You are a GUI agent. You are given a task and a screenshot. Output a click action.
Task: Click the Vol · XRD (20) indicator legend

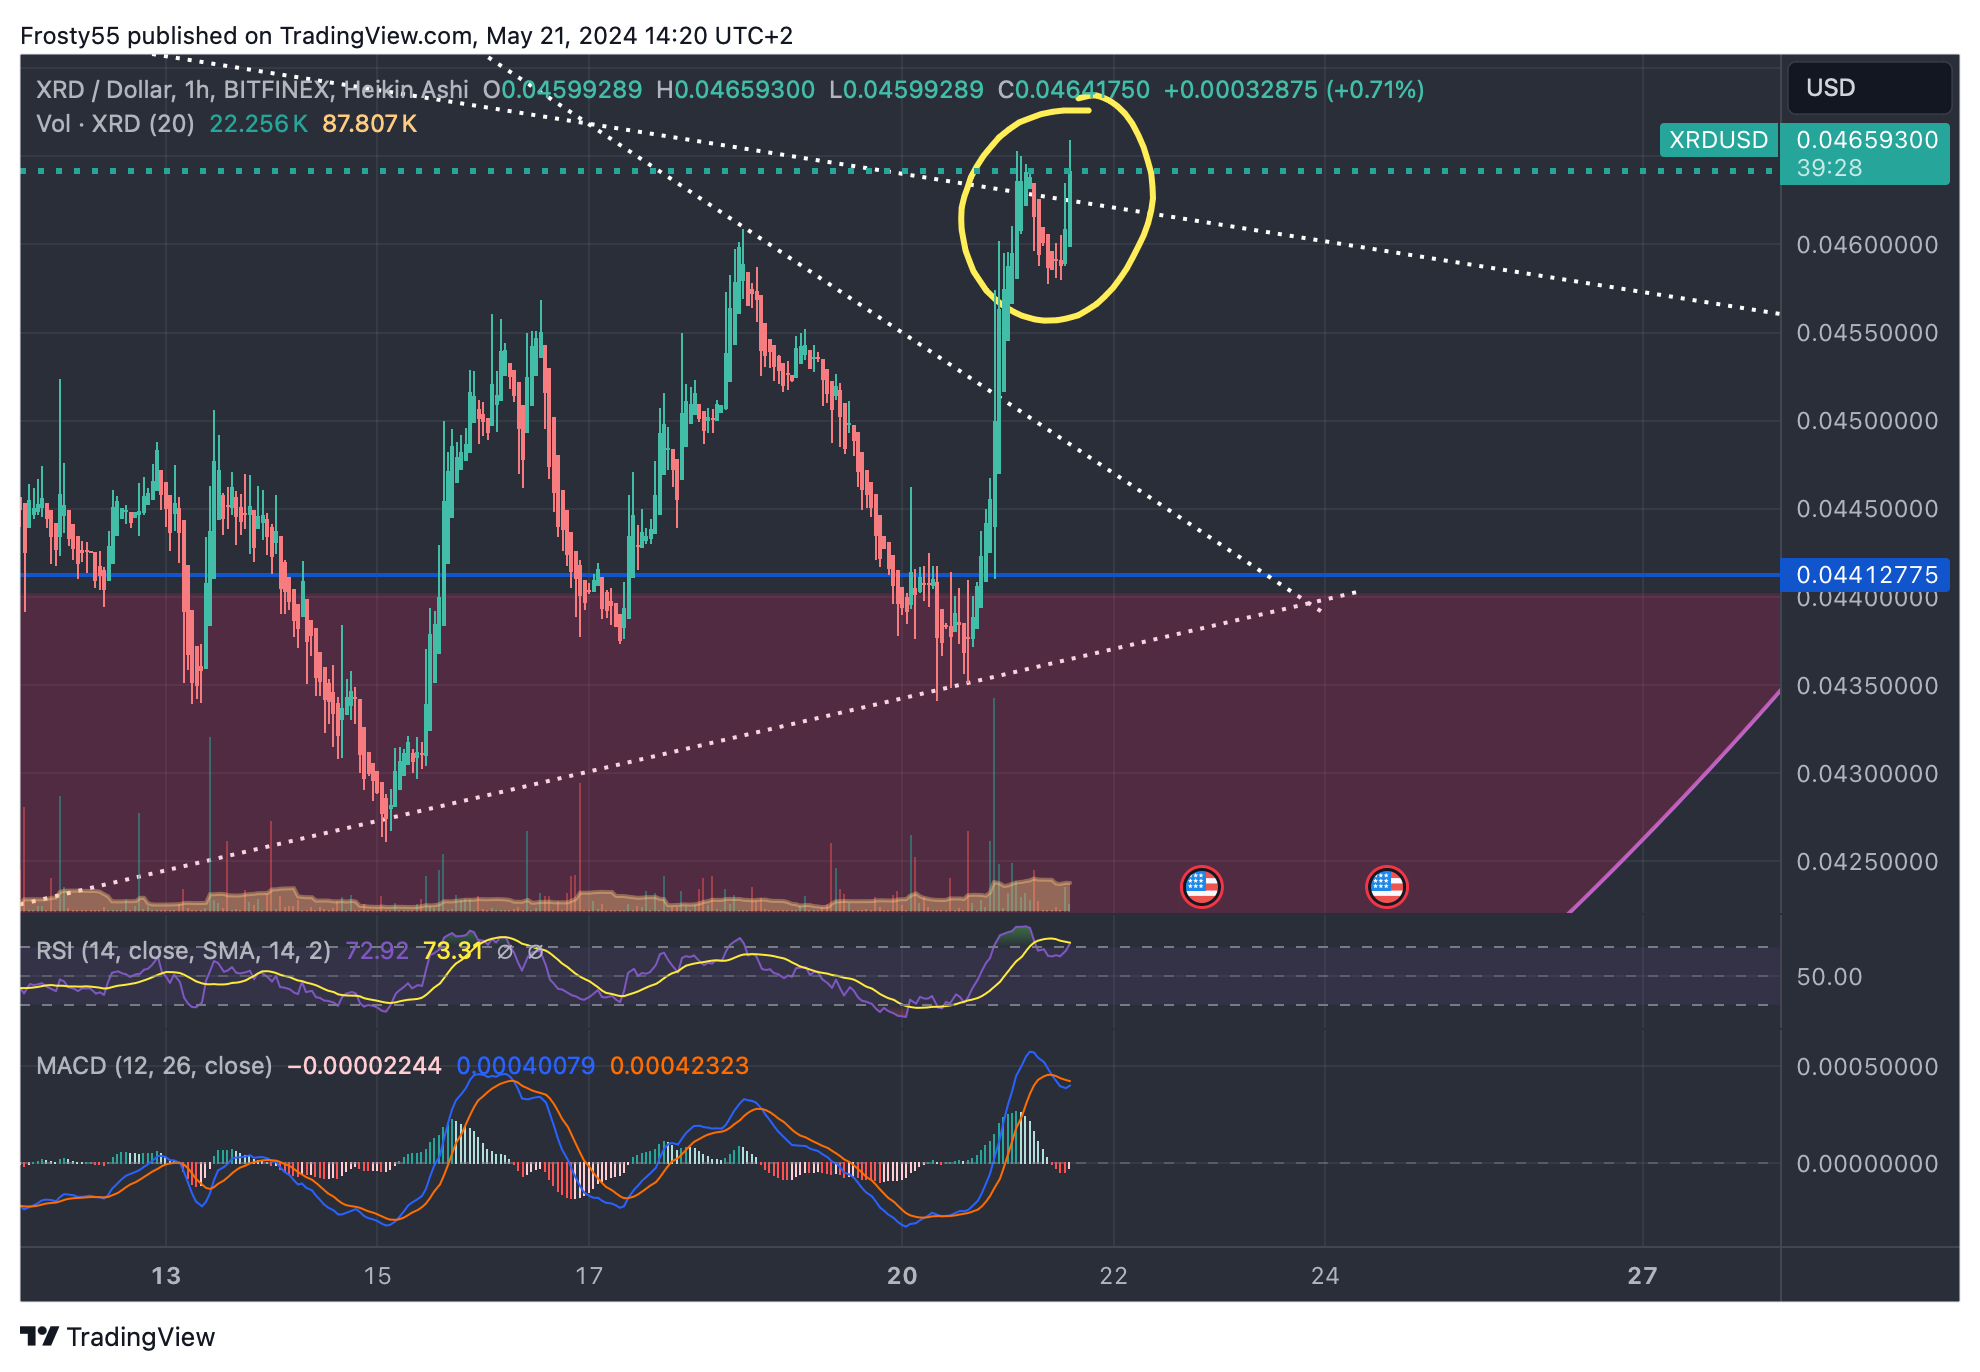(115, 124)
